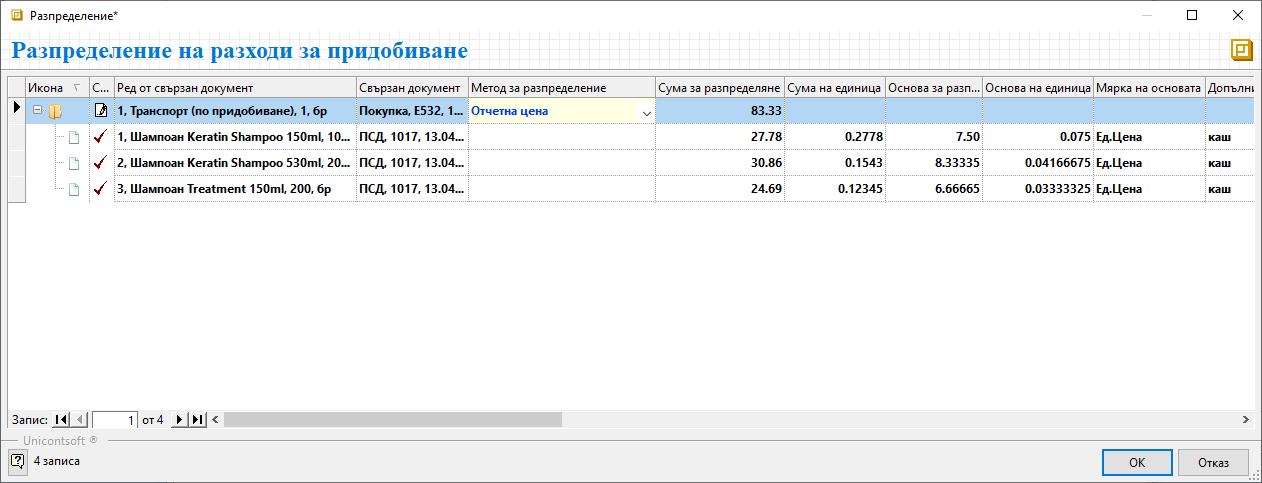This screenshot has width=1262, height=483.
Task: Open the Отчетна цена method dropdown
Action: pos(646,113)
